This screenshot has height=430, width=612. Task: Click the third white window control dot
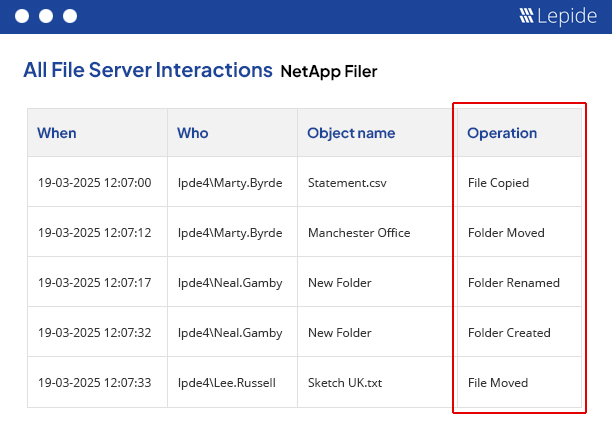(x=70, y=16)
